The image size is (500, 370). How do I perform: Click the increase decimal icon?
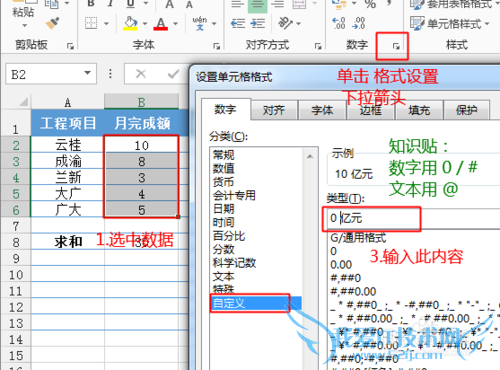tap(339, 23)
